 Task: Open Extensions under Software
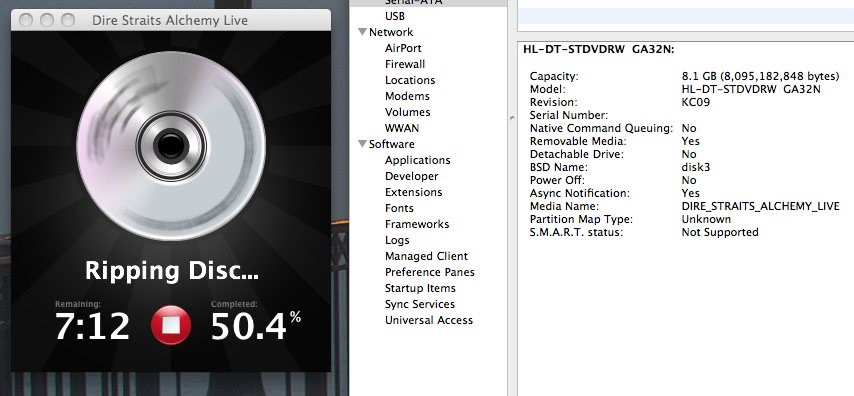pyautogui.click(x=413, y=192)
